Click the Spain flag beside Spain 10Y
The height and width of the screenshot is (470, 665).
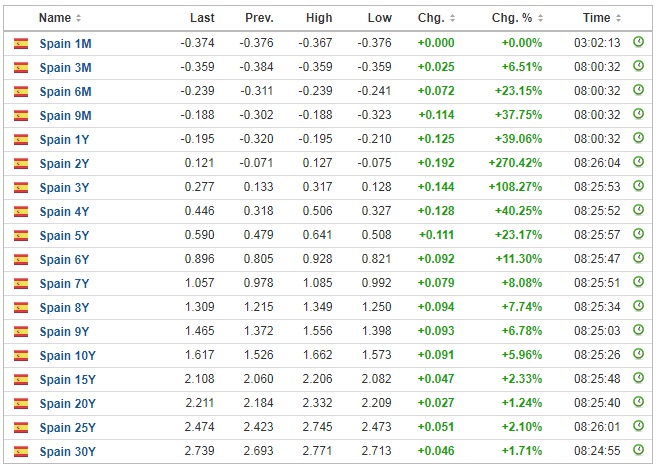click(x=21, y=355)
